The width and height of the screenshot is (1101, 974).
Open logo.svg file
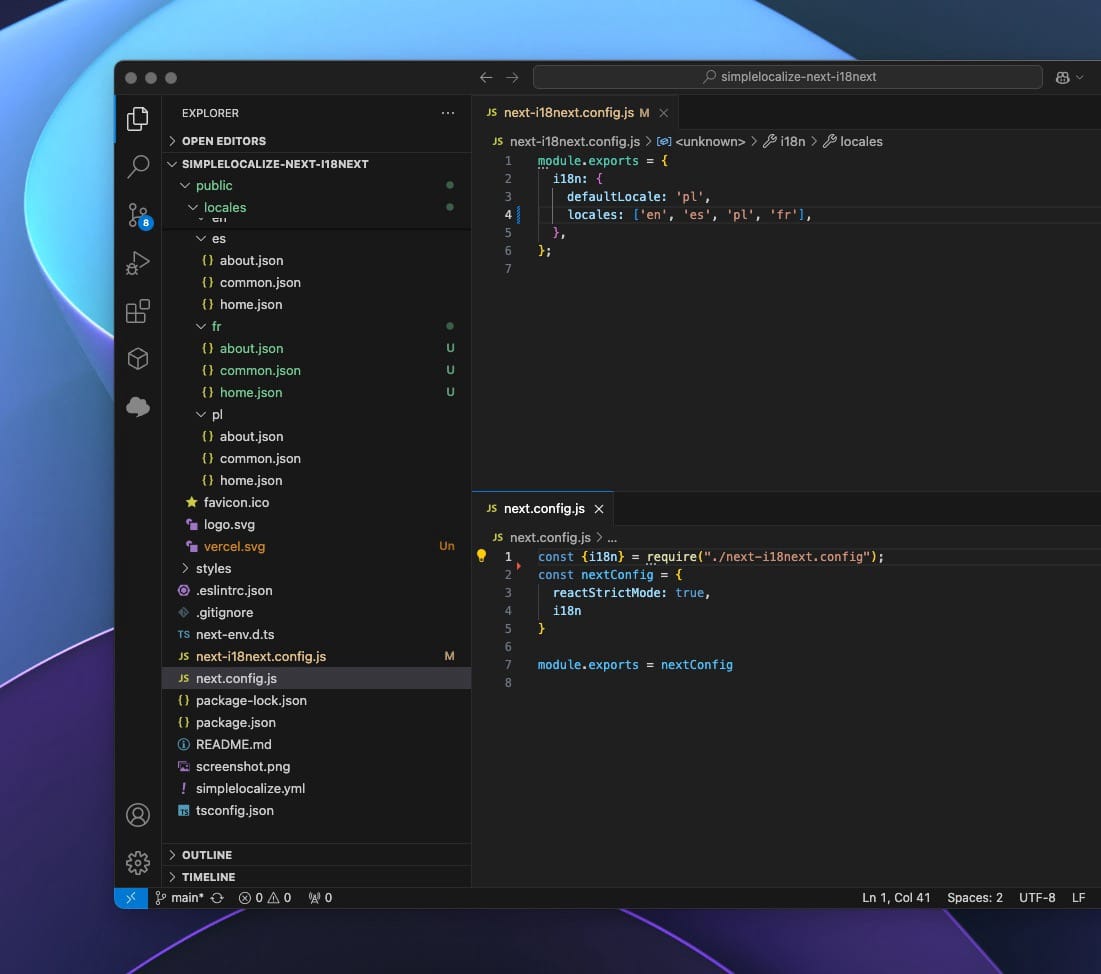(x=229, y=525)
